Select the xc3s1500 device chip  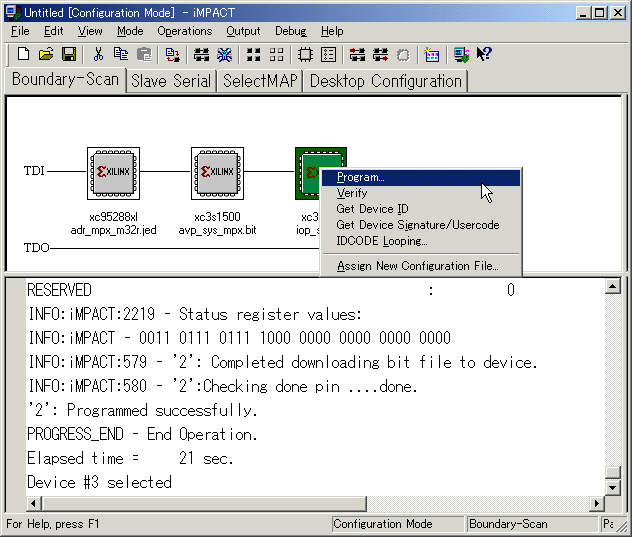218,173
